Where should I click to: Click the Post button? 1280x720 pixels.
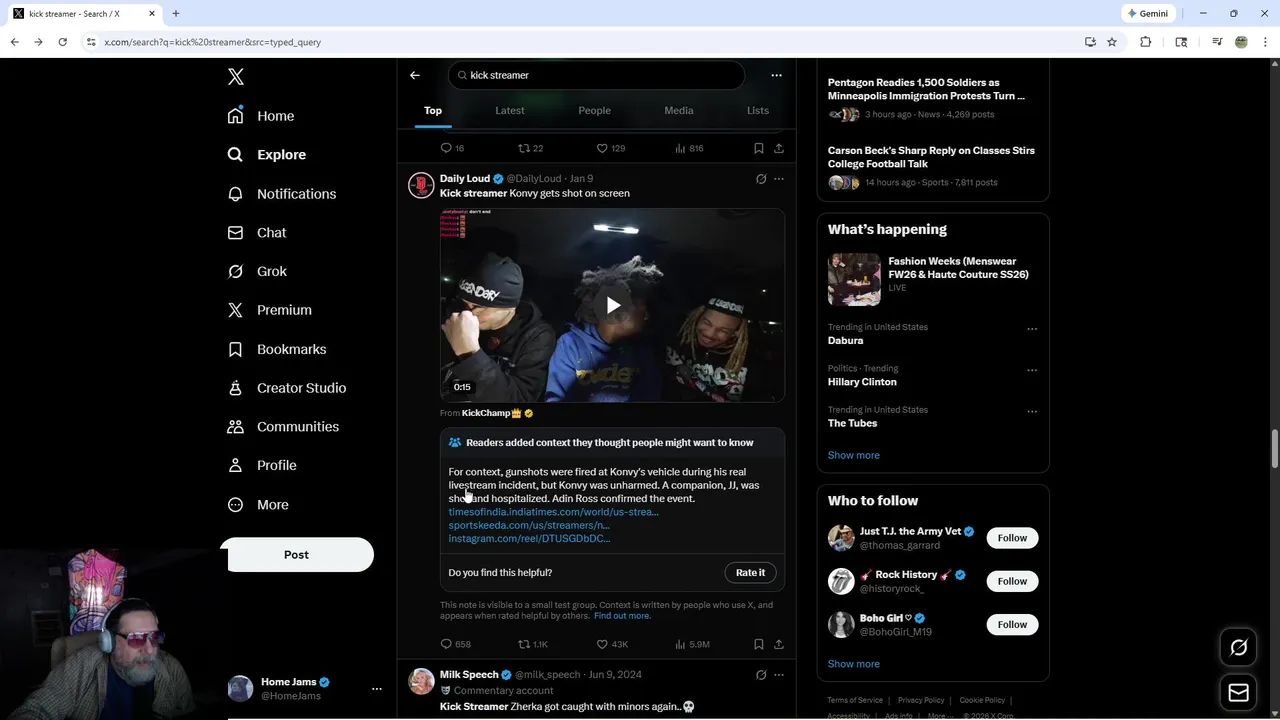(296, 555)
